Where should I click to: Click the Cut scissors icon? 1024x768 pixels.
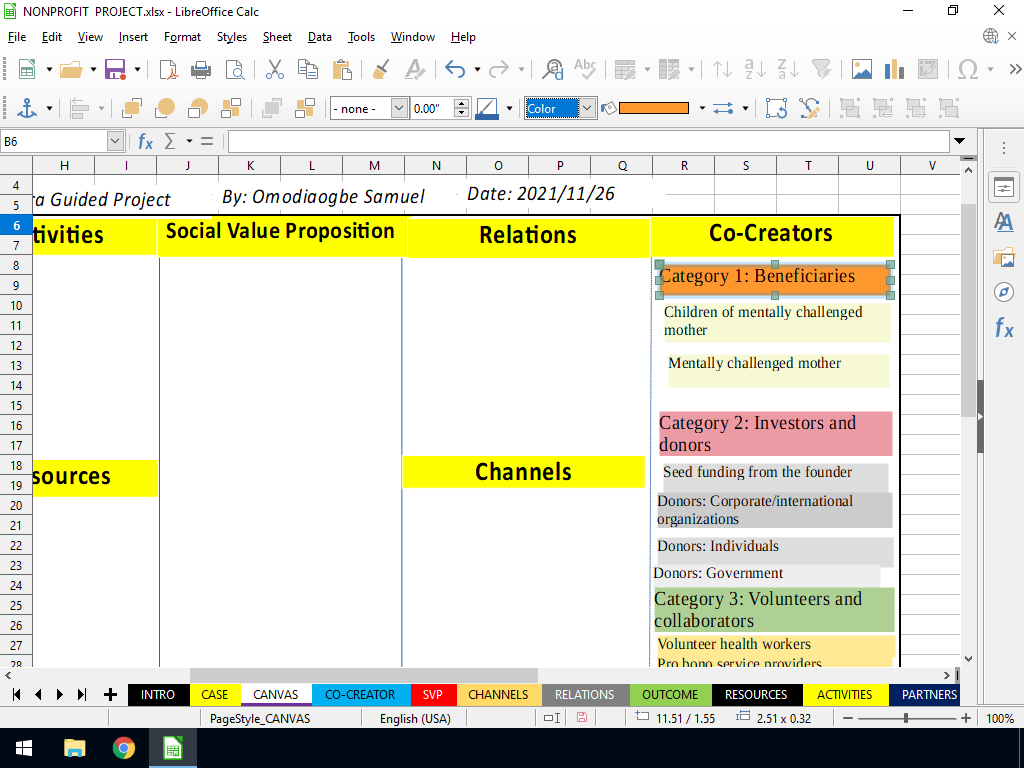[x=275, y=69]
